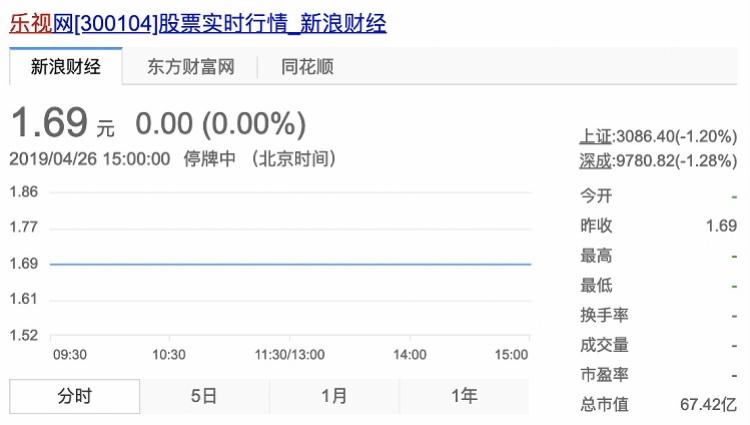Click the 今开 label
750x425 pixels.
tap(596, 196)
